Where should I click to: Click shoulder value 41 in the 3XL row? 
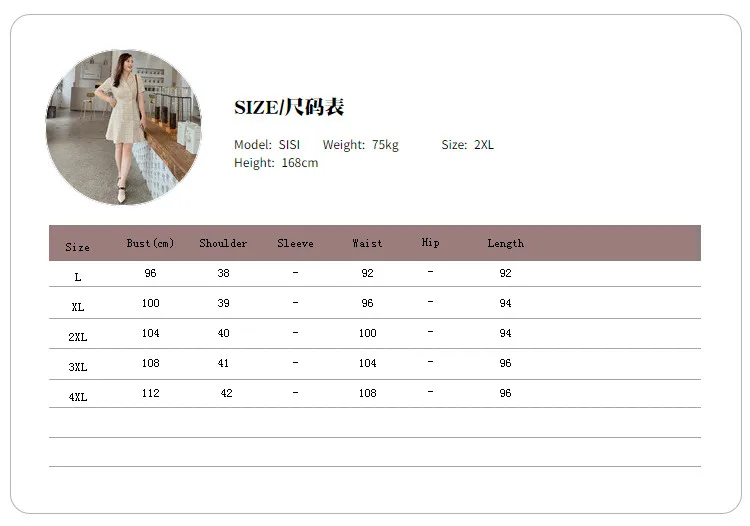coord(223,363)
